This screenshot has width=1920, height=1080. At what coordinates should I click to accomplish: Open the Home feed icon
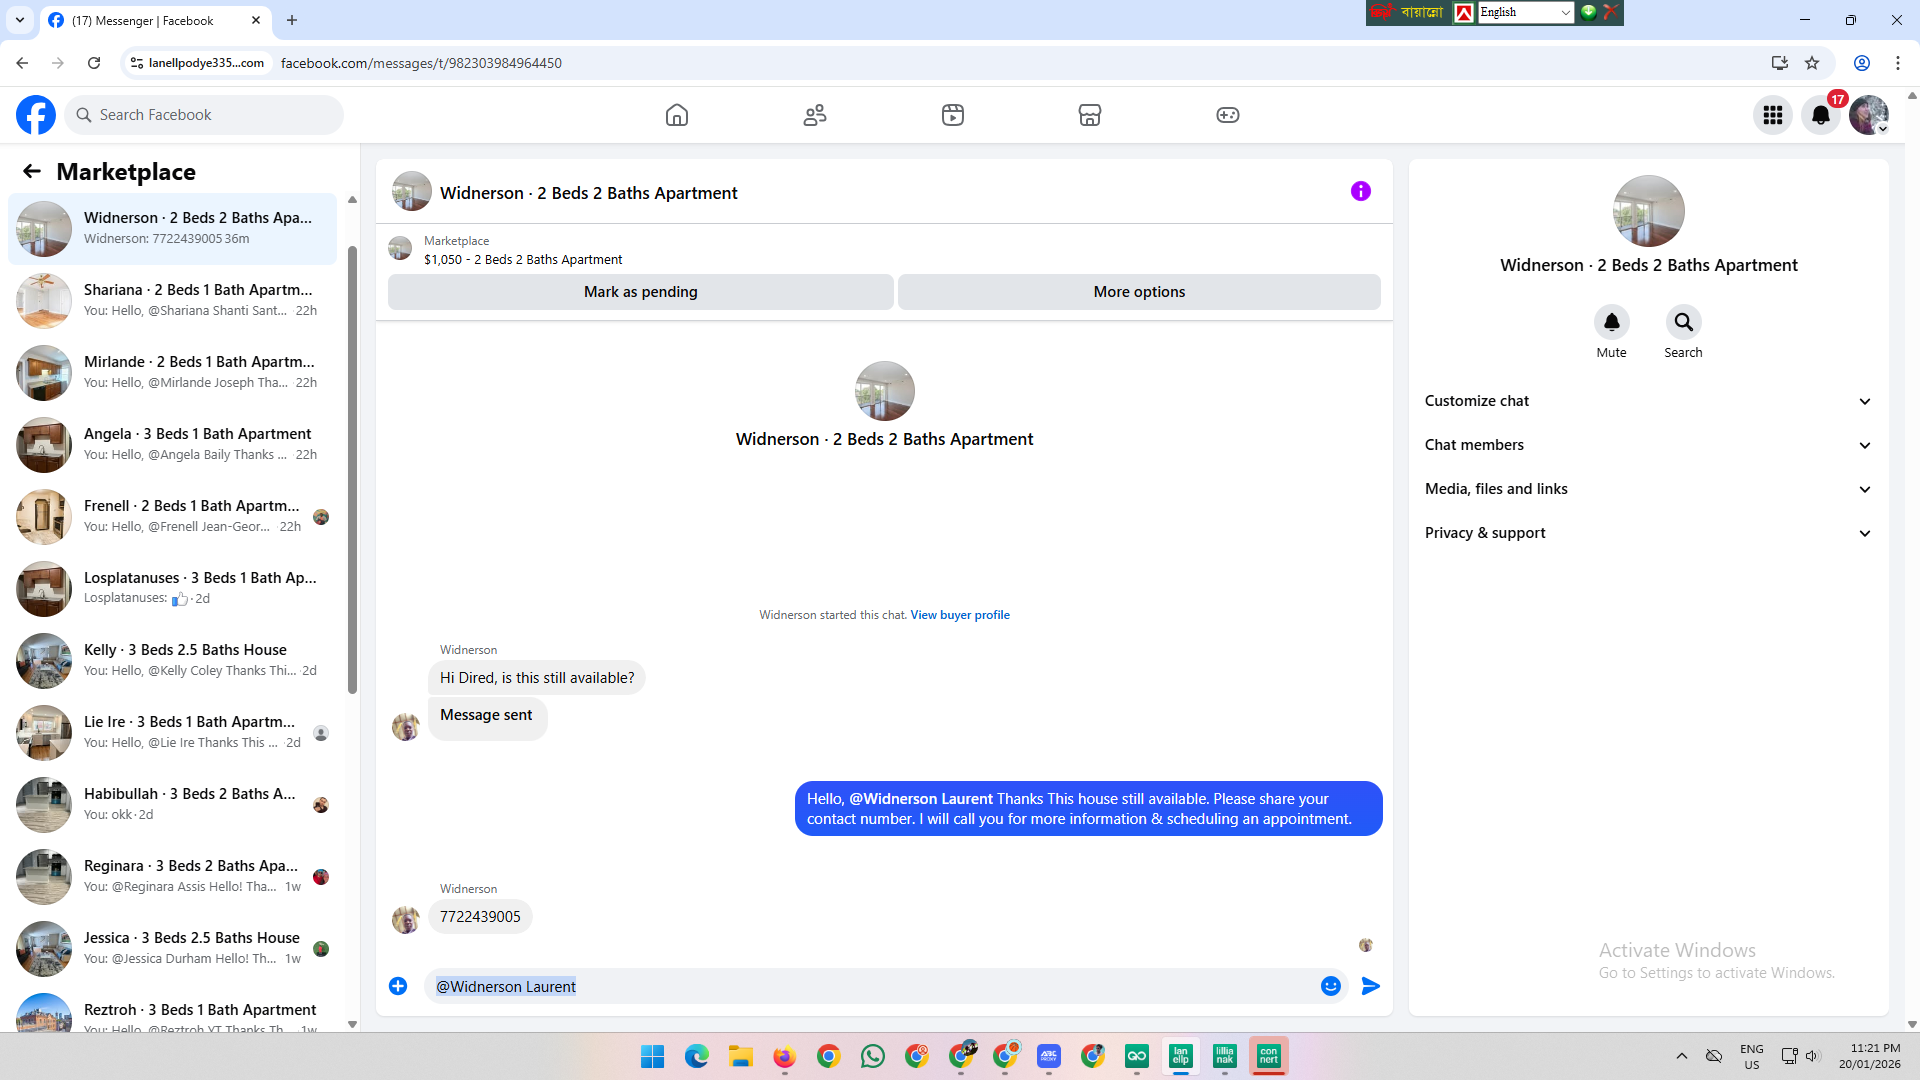click(x=677, y=115)
